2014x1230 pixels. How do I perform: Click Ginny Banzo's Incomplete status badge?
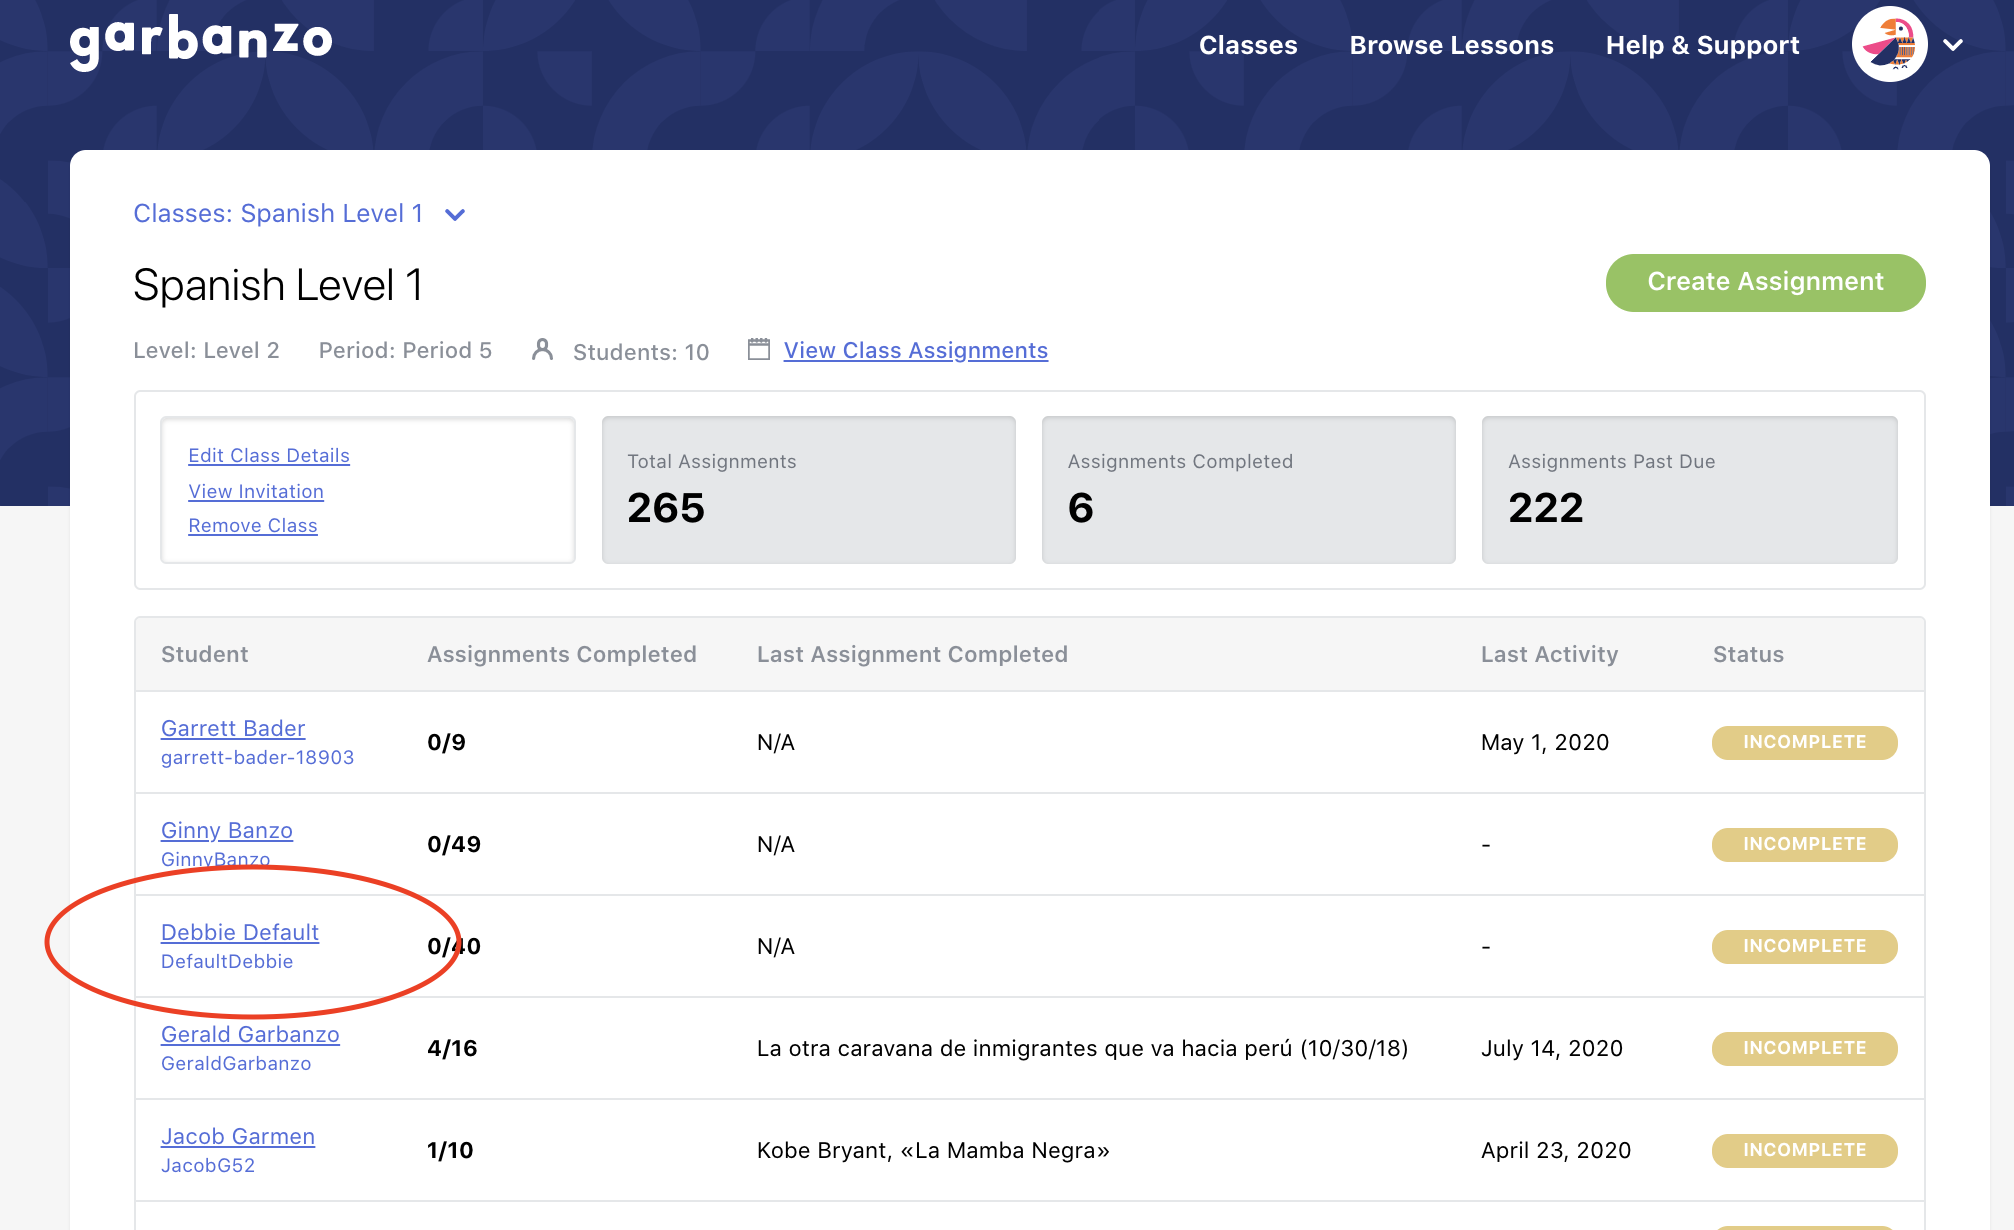(1803, 844)
